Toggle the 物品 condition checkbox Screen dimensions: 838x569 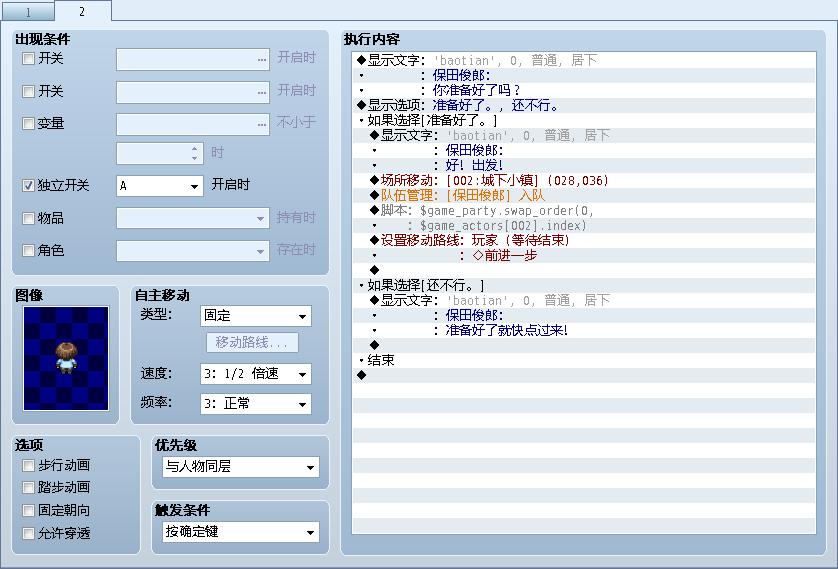[x=28, y=218]
